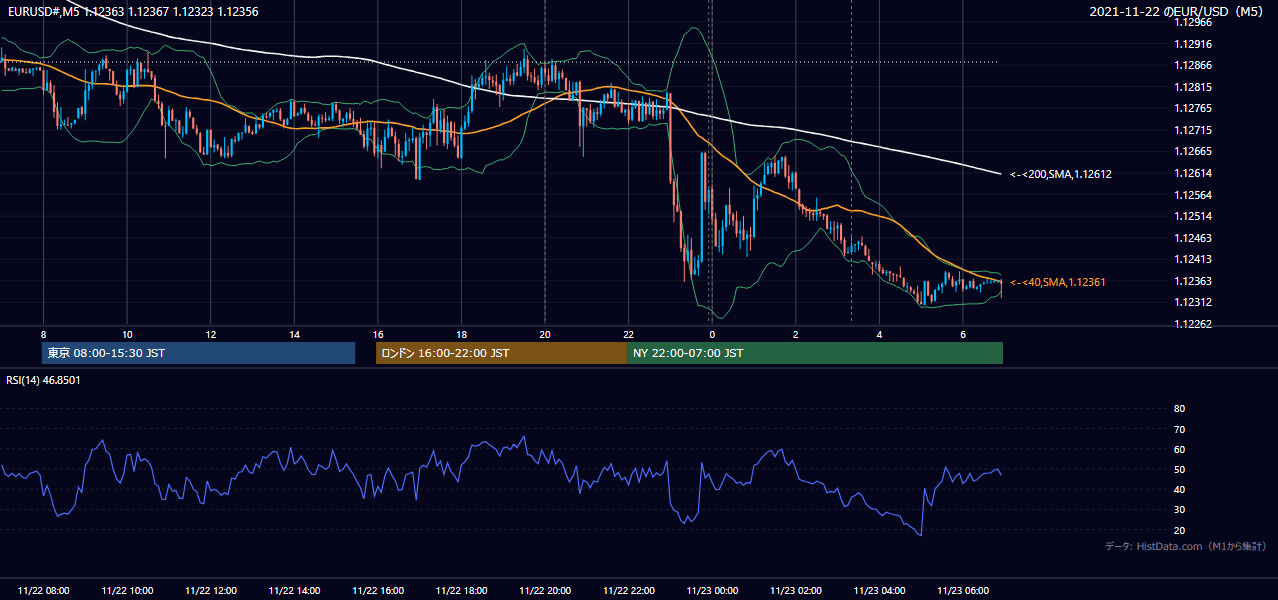Click price axis value 1.12413
1278x600 pixels.
[x=1193, y=259]
